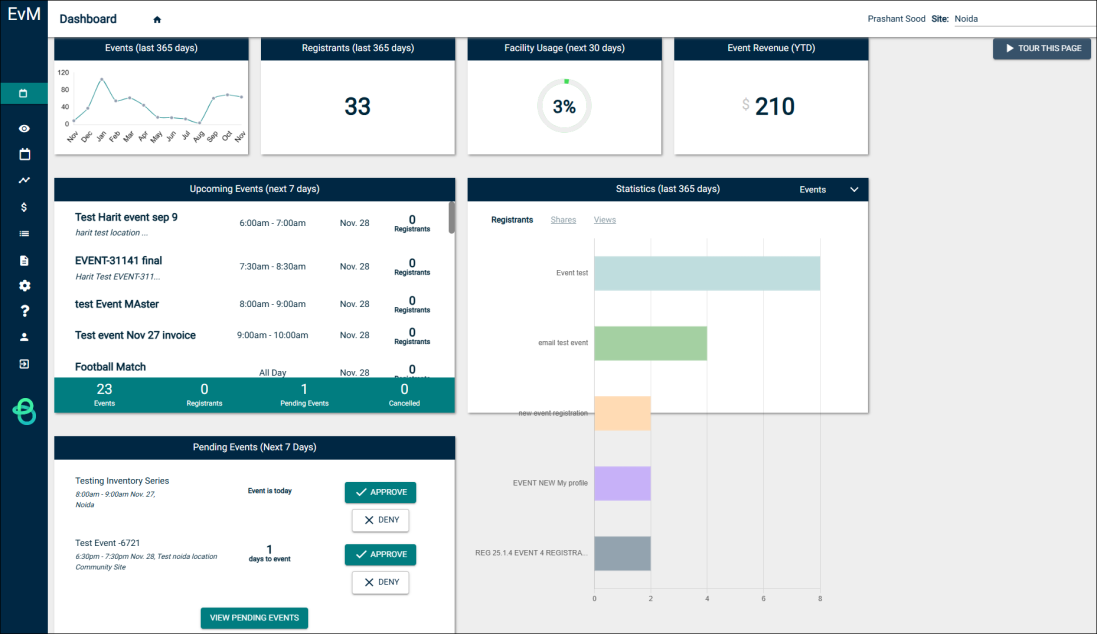Open the settings gear icon in sidebar
The image size is (1097, 634).
coord(24,286)
